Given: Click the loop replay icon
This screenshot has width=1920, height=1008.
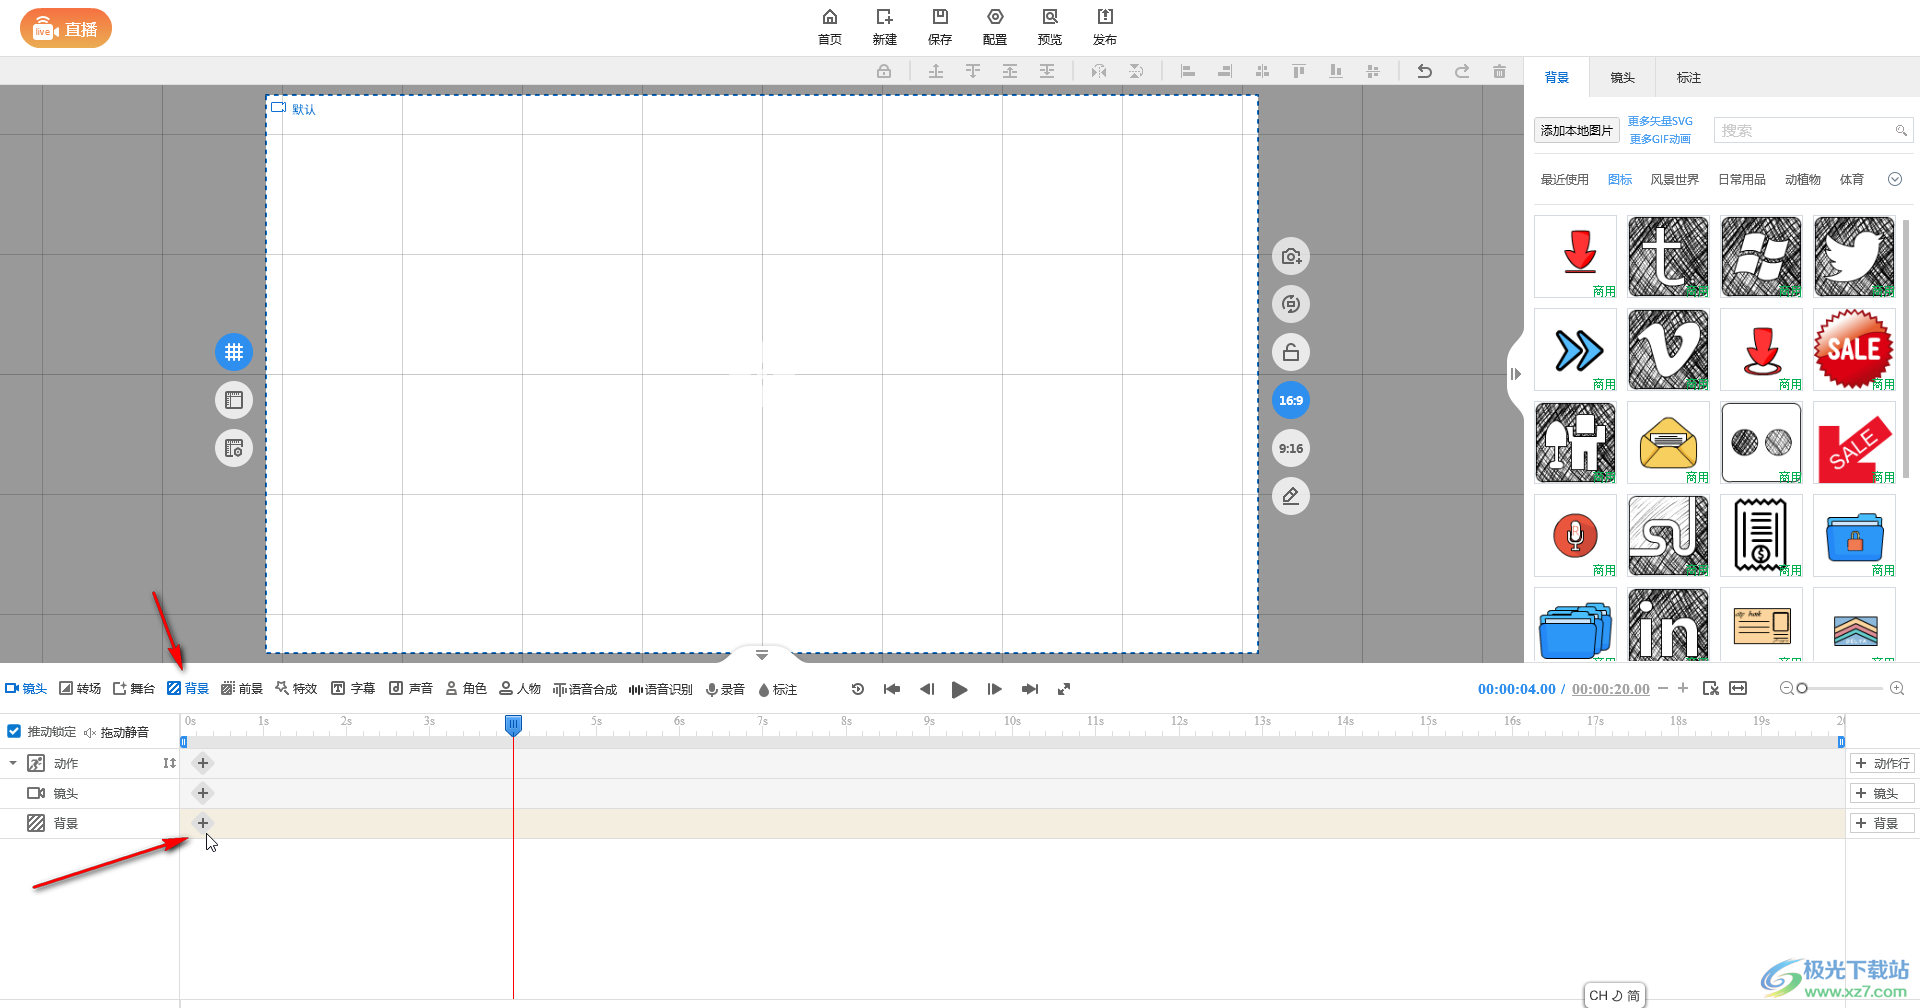Looking at the screenshot, I should pyautogui.click(x=857, y=689).
